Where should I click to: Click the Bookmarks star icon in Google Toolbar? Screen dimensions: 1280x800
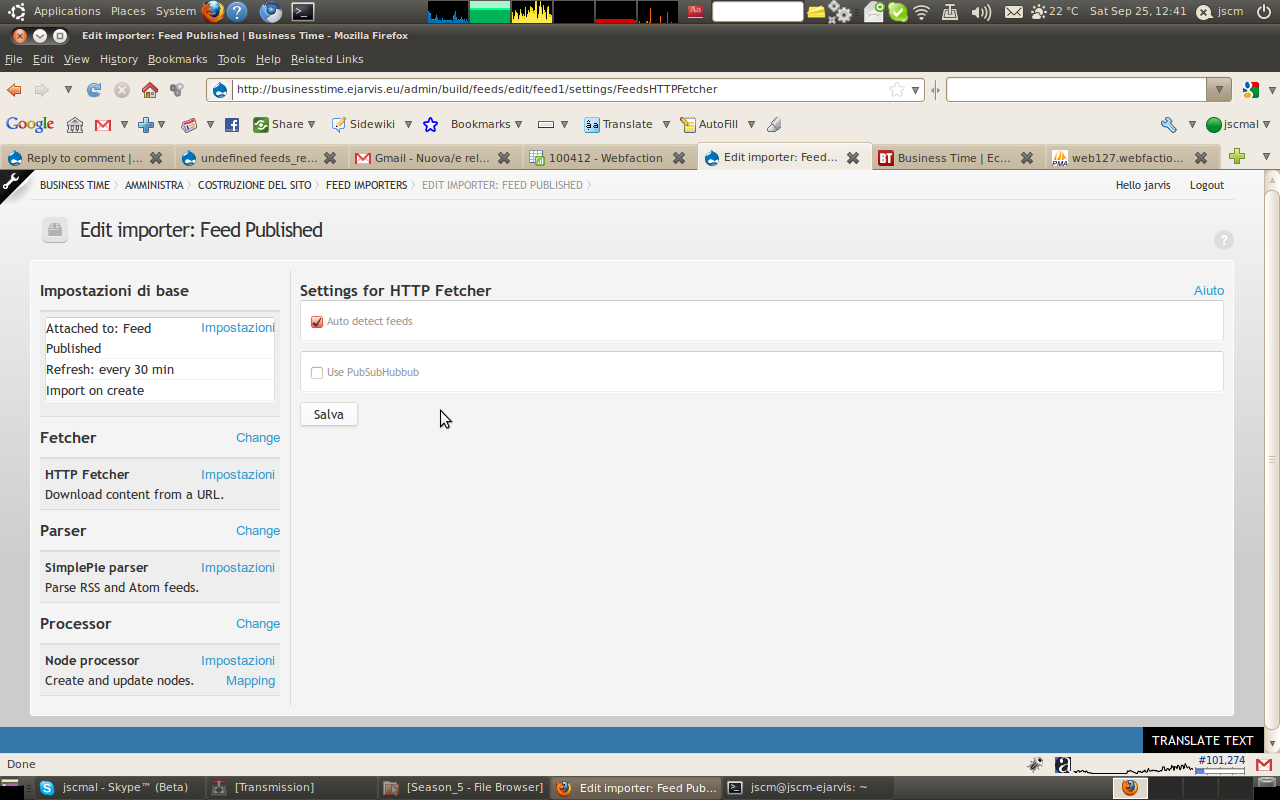(430, 124)
